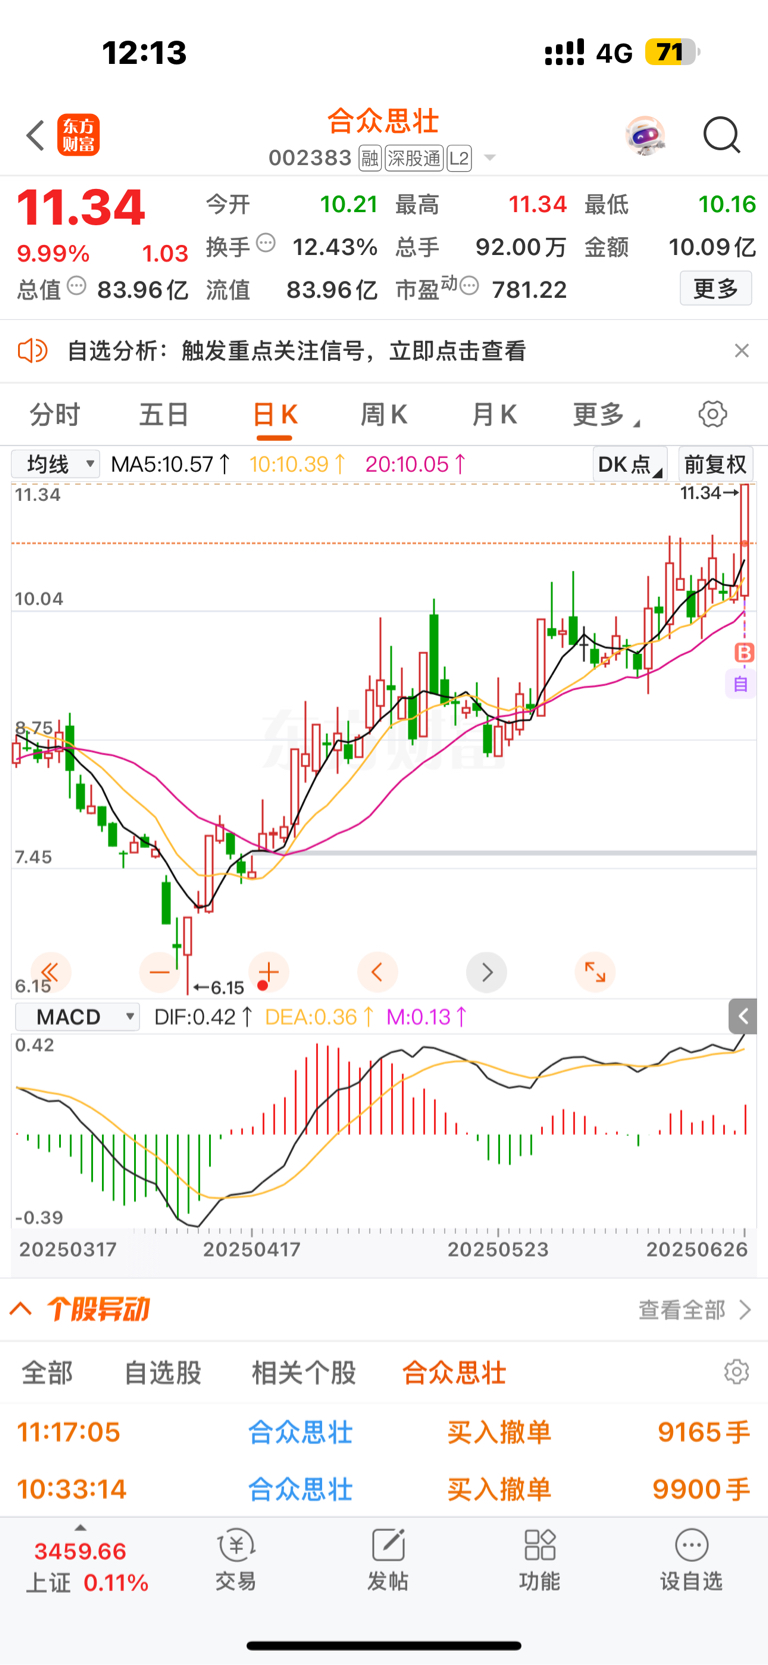This screenshot has height=1665, width=768.
Task: Tap the 自 marker on chart
Action: pyautogui.click(x=741, y=684)
